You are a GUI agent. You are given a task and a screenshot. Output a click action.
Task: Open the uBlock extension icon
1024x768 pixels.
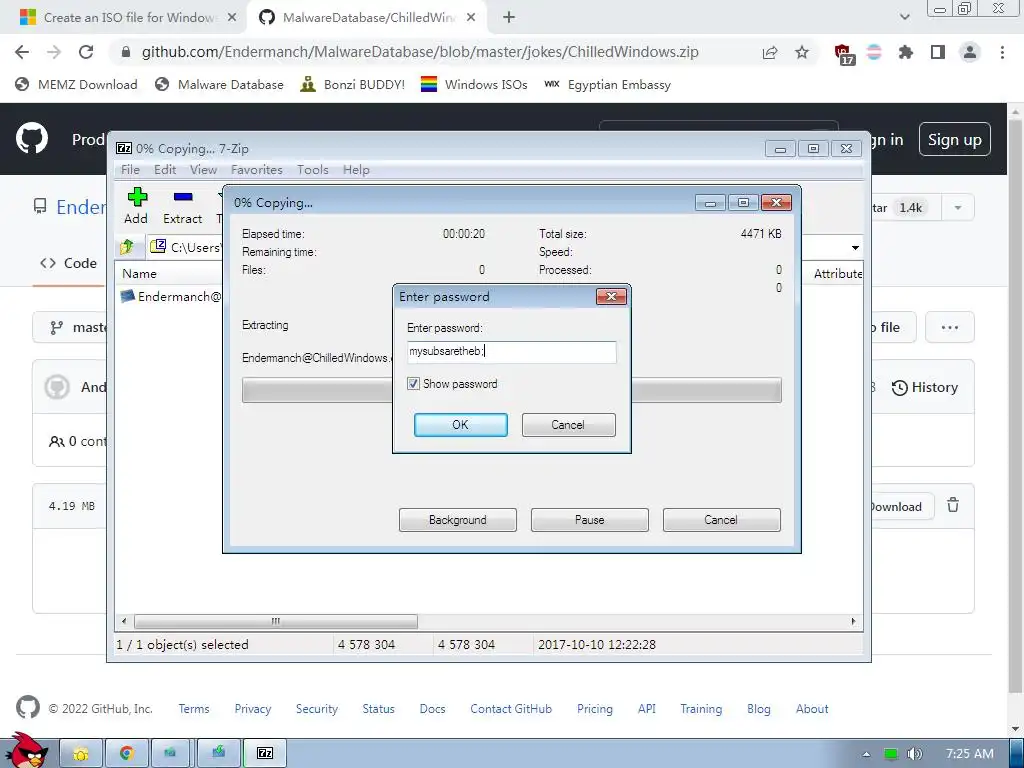pos(844,54)
